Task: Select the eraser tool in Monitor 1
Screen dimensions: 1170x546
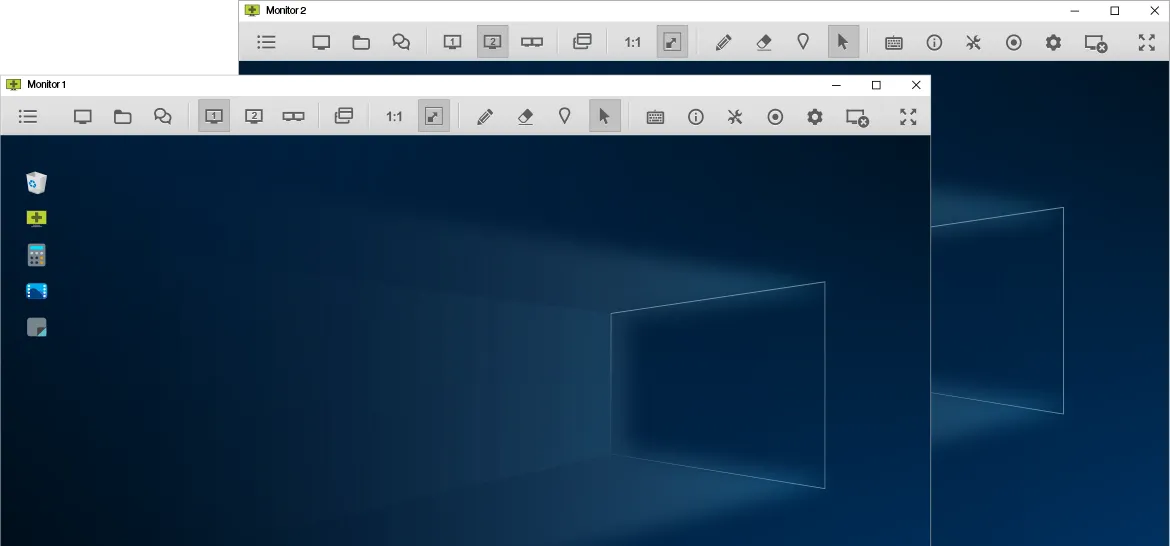Action: pos(525,116)
